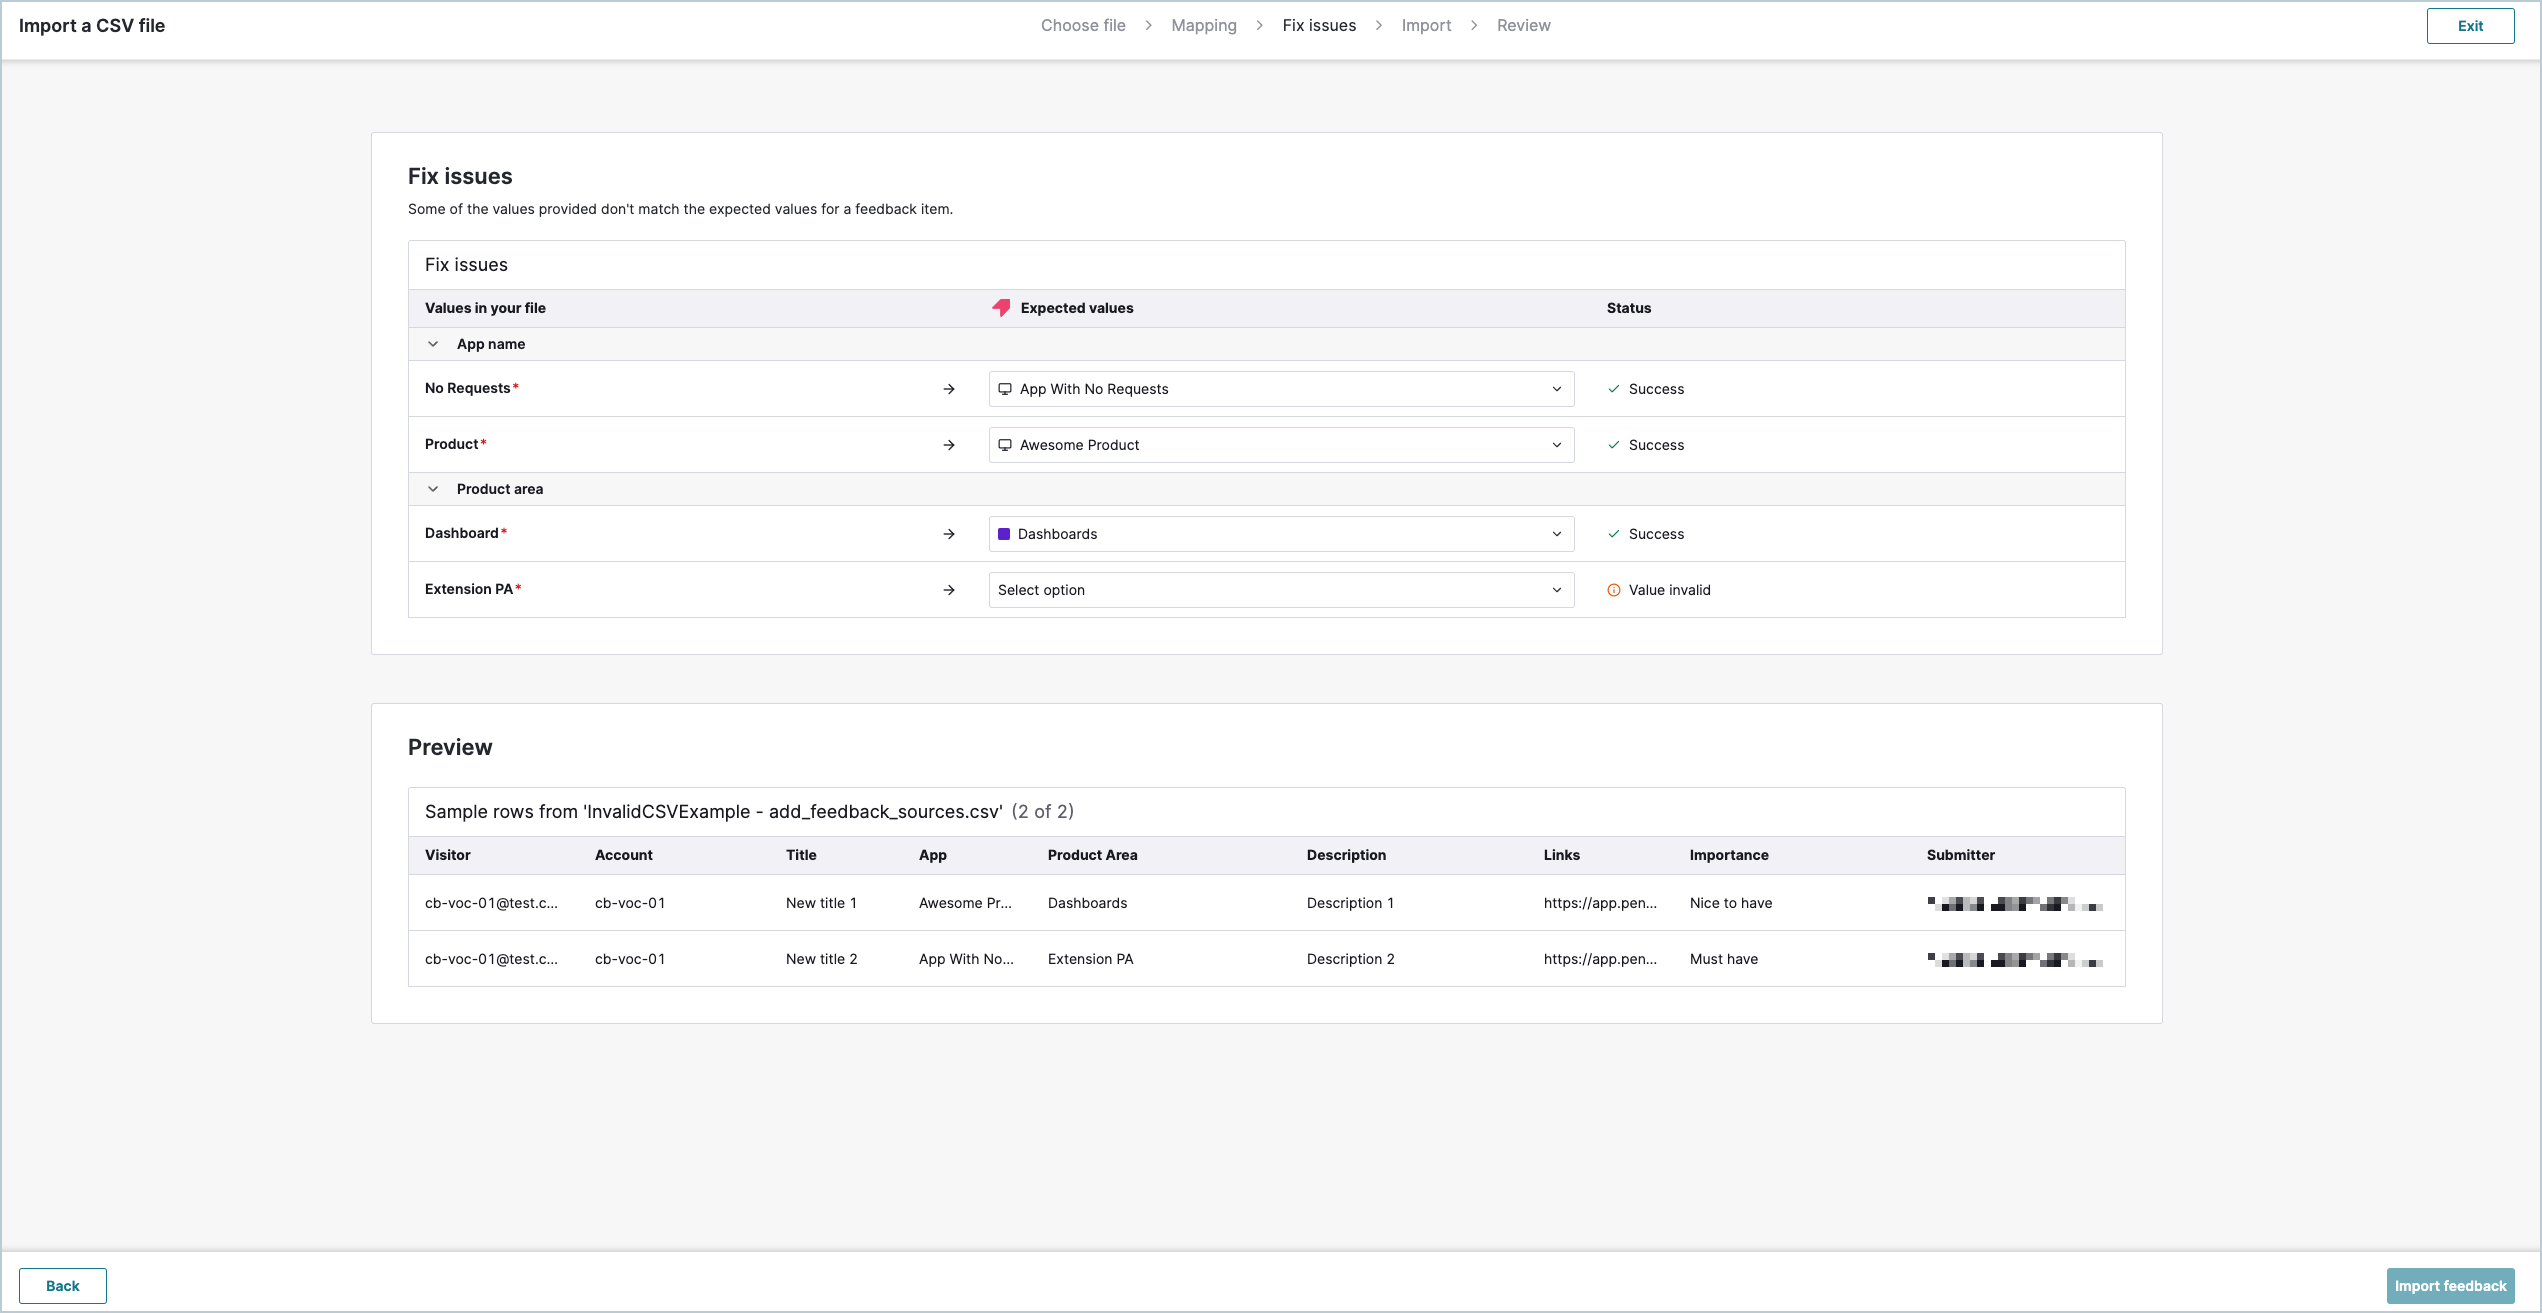This screenshot has width=2542, height=1313.
Task: Open the Dashboards product area dropdown
Action: click(x=1281, y=534)
